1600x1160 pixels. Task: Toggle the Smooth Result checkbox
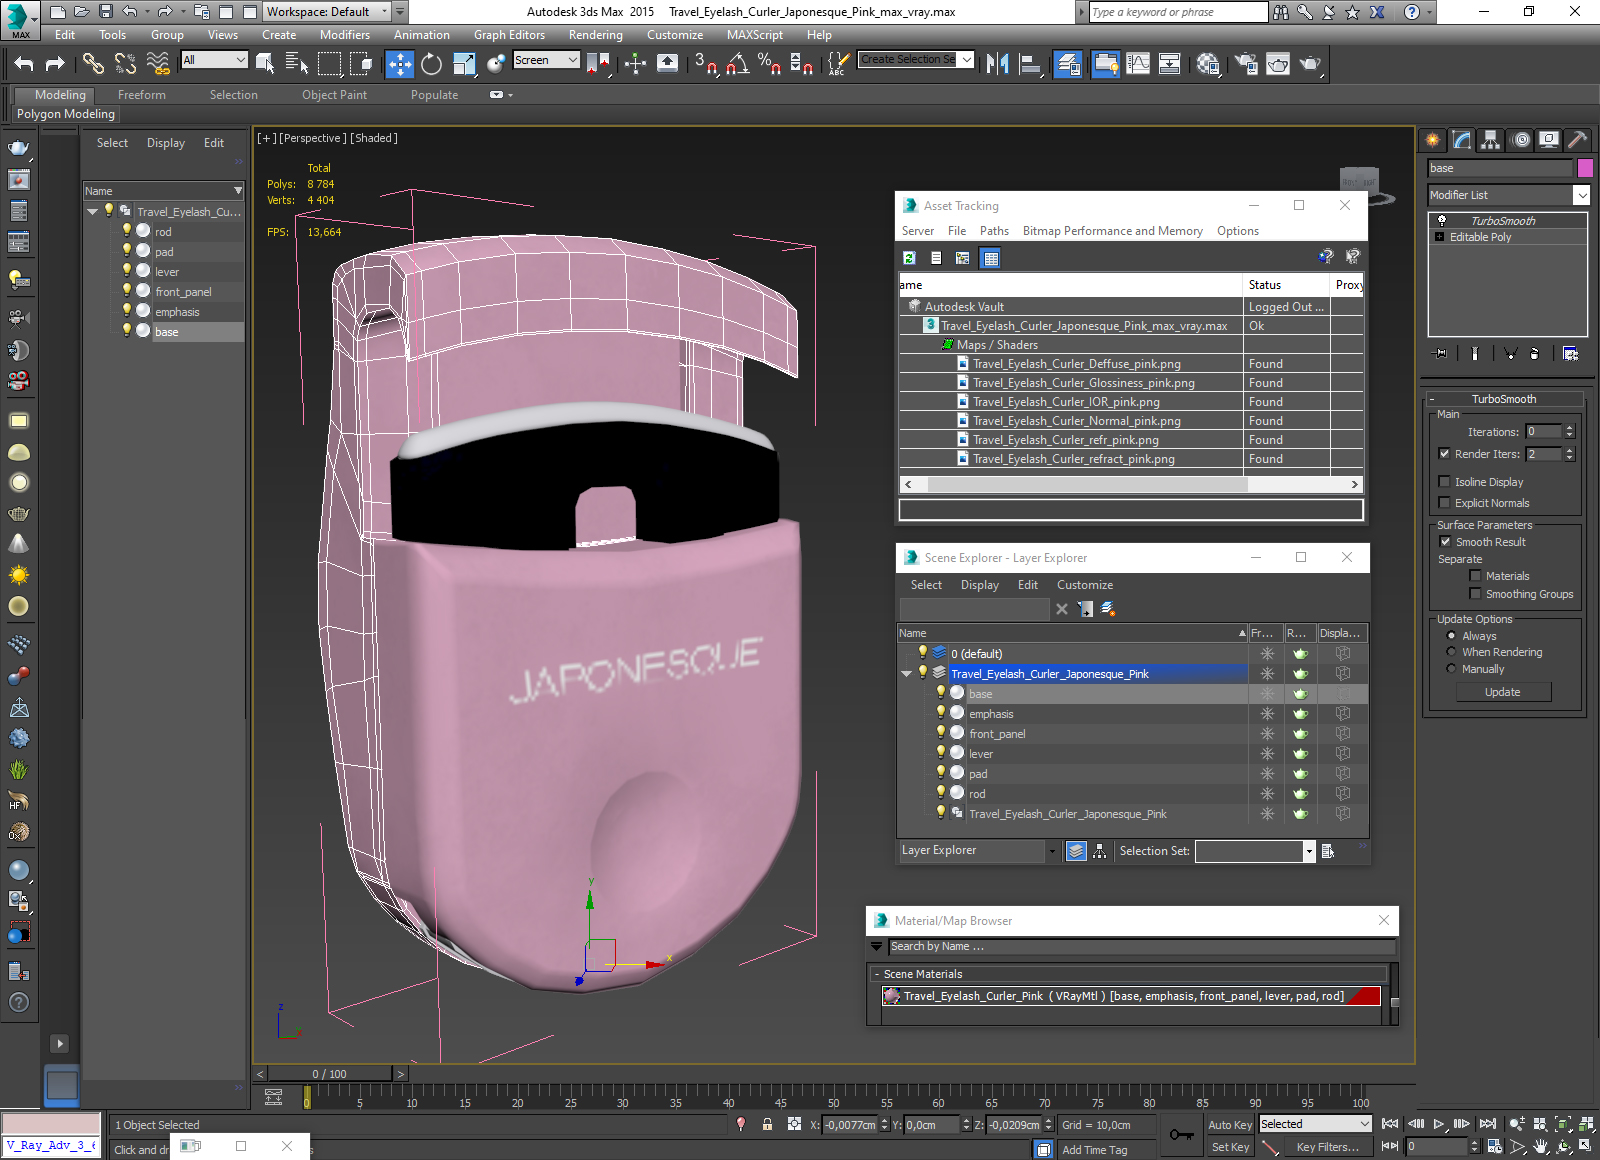(1445, 542)
